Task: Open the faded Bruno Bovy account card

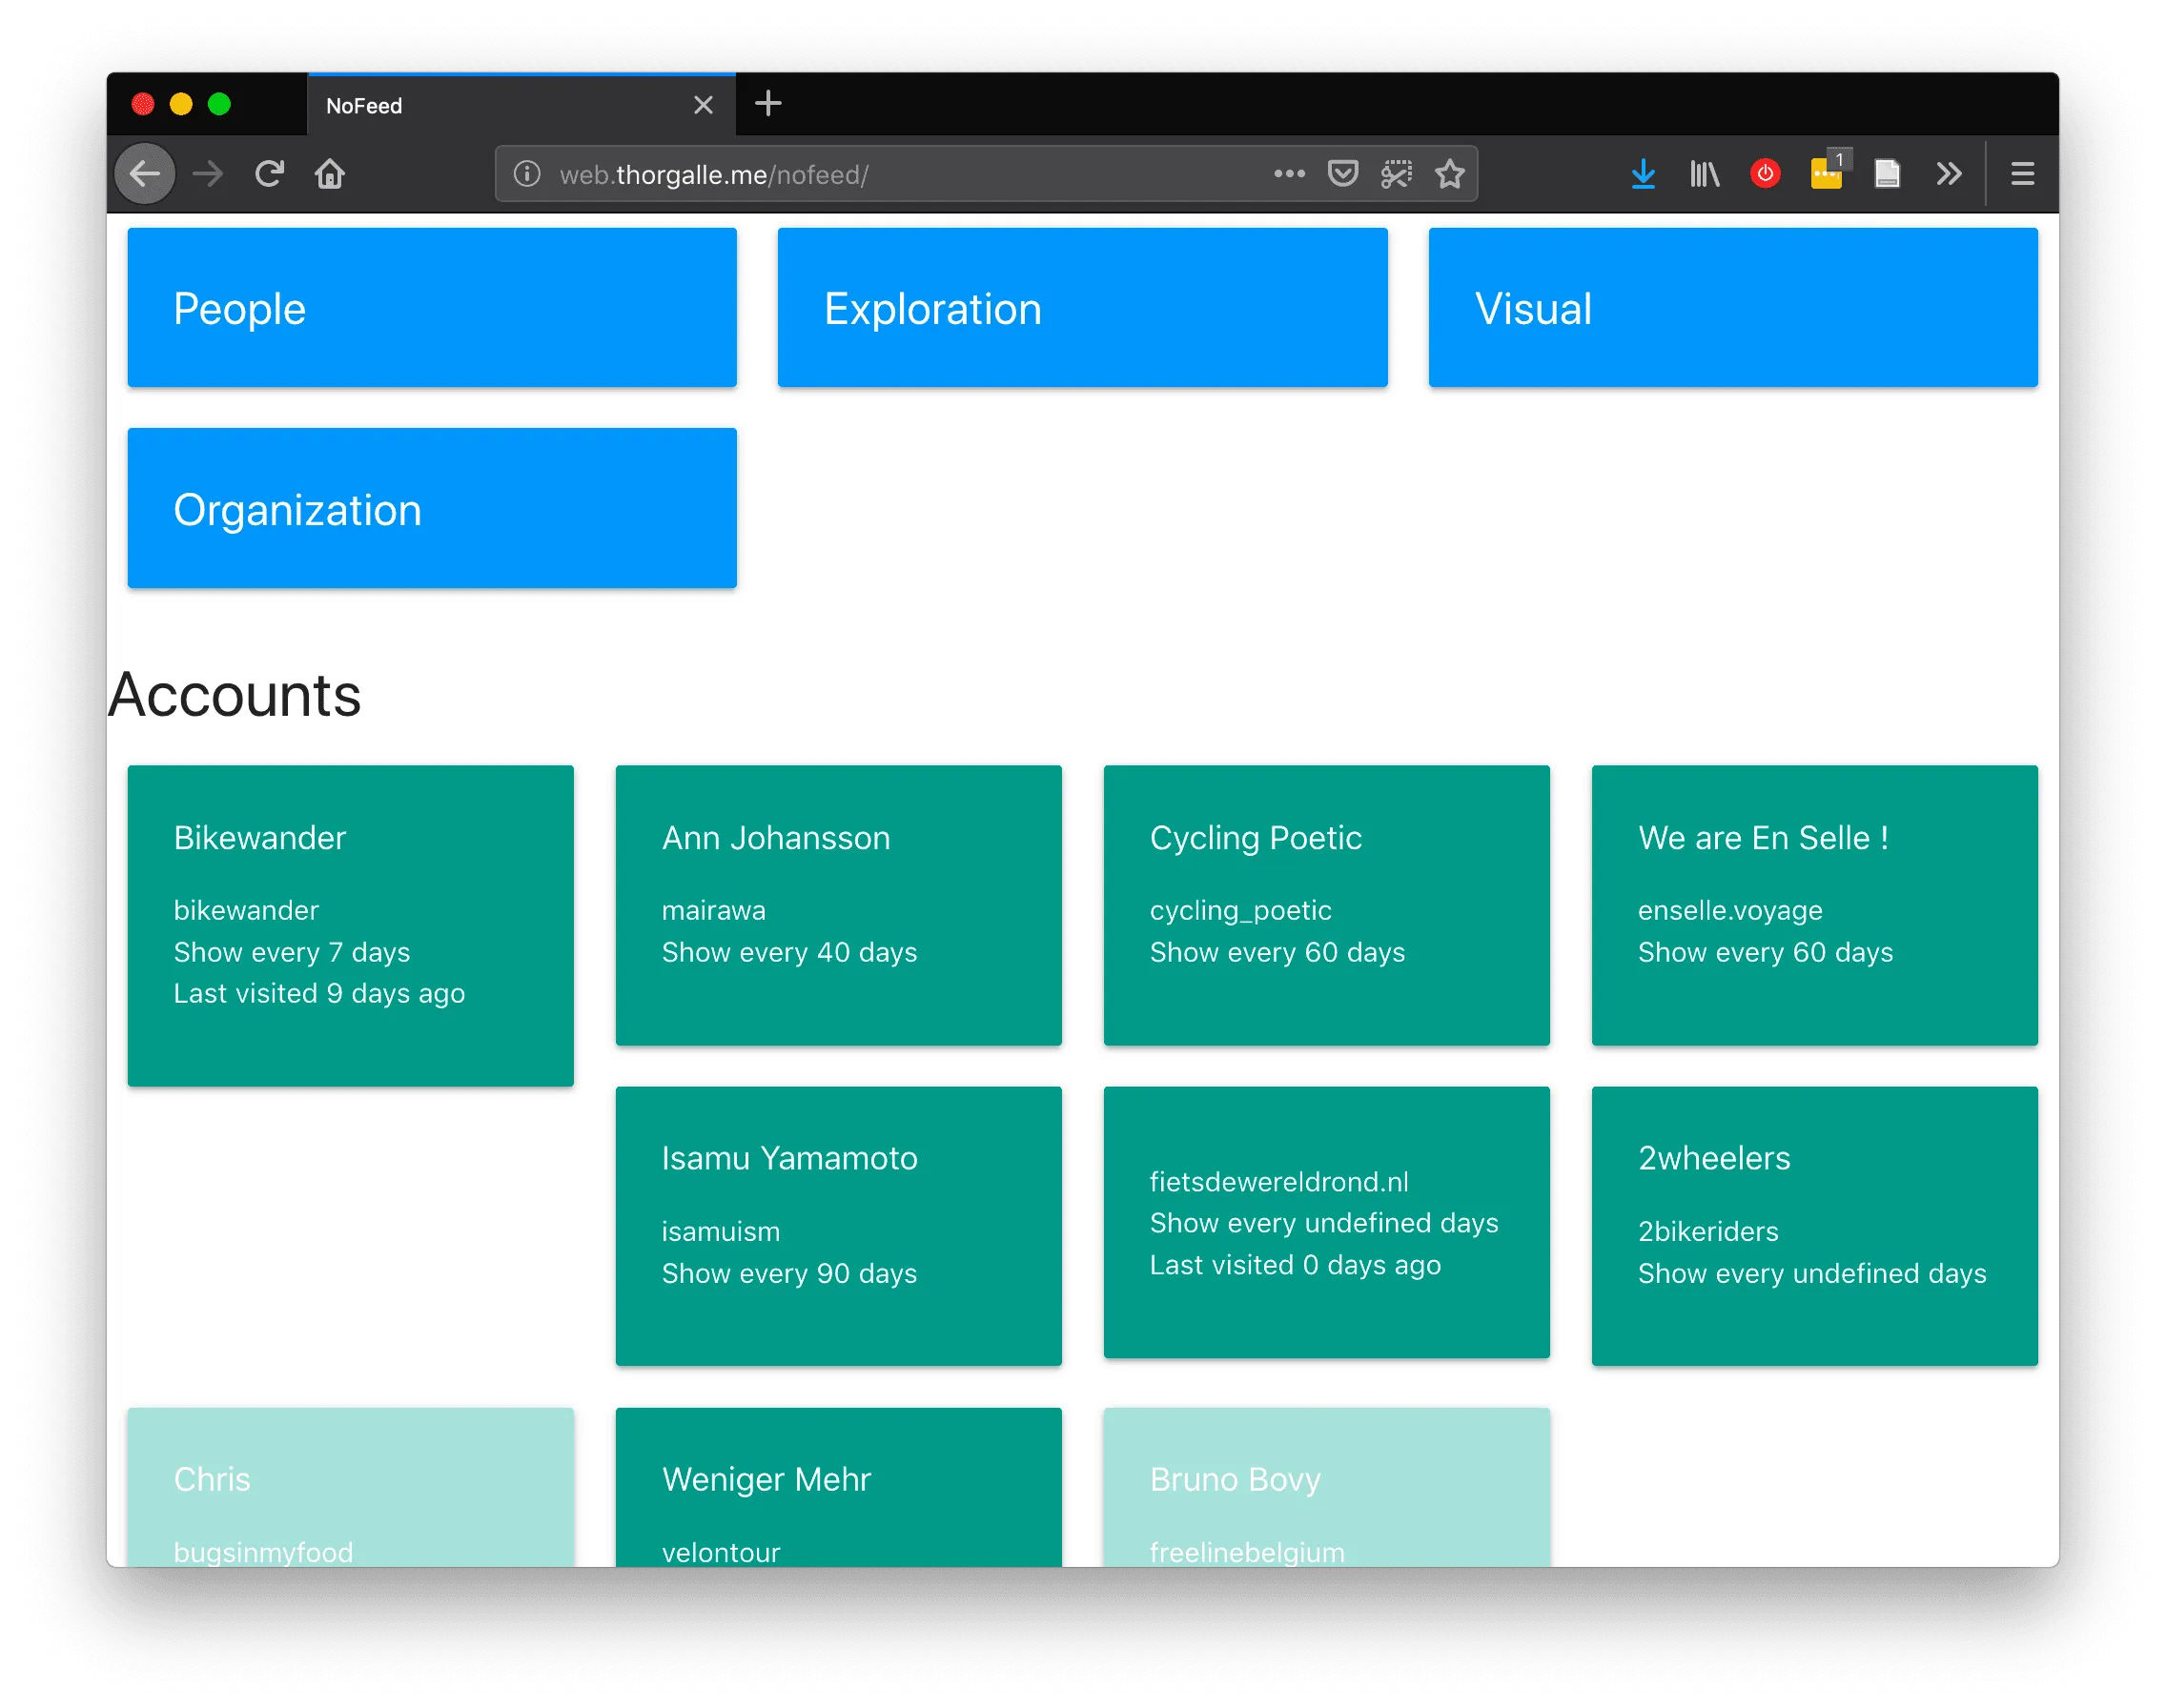Action: pos(1326,1487)
